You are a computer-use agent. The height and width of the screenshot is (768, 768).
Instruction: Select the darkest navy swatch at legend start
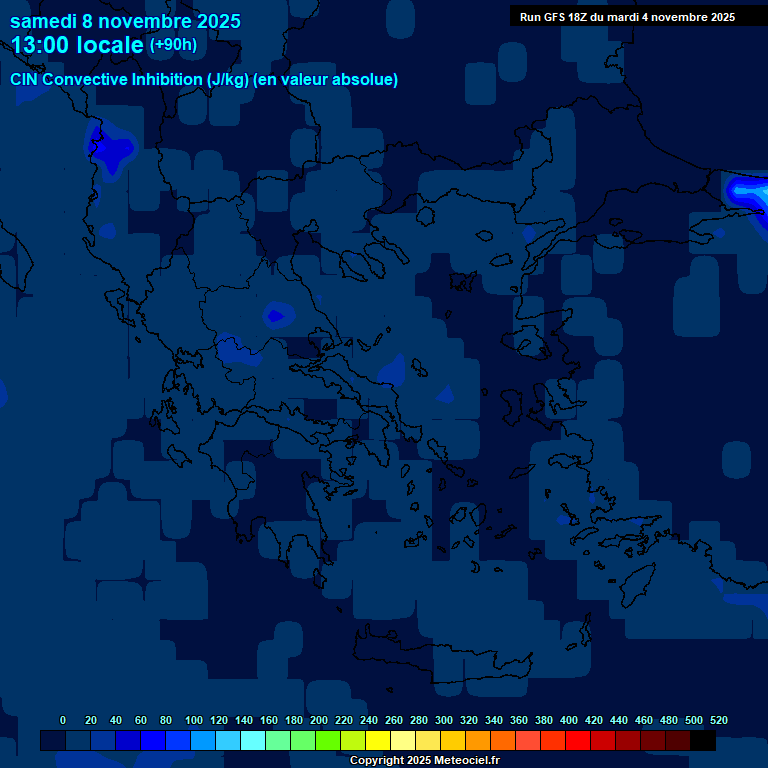point(53,741)
